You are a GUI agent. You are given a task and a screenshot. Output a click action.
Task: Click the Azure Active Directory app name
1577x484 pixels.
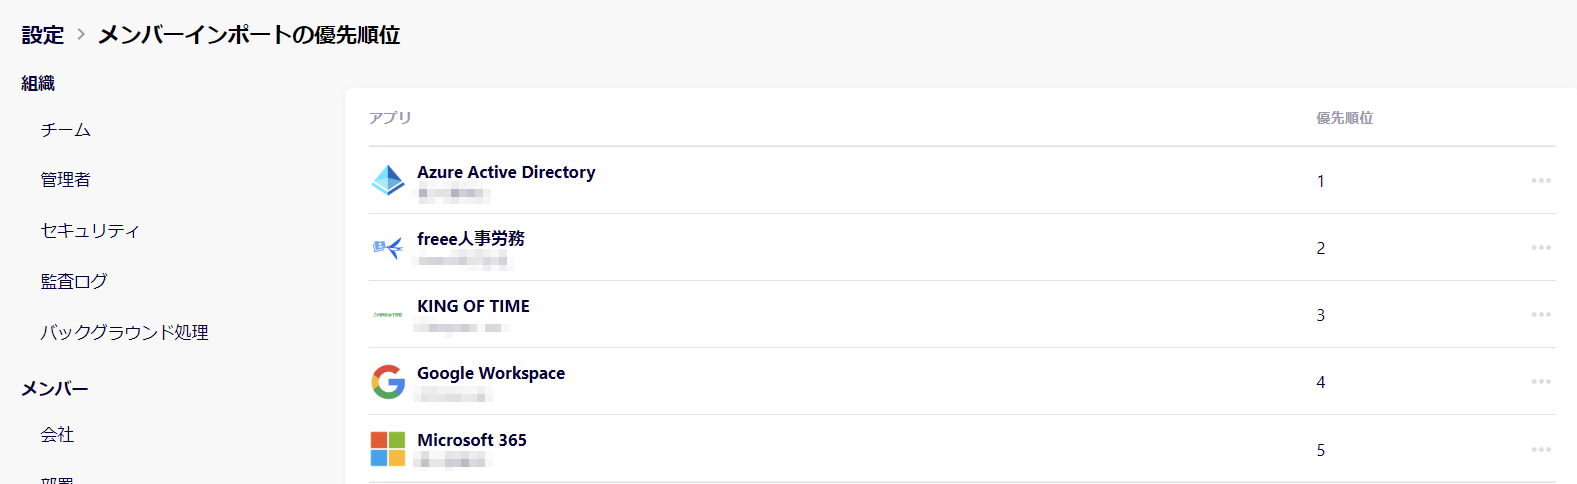tap(506, 172)
